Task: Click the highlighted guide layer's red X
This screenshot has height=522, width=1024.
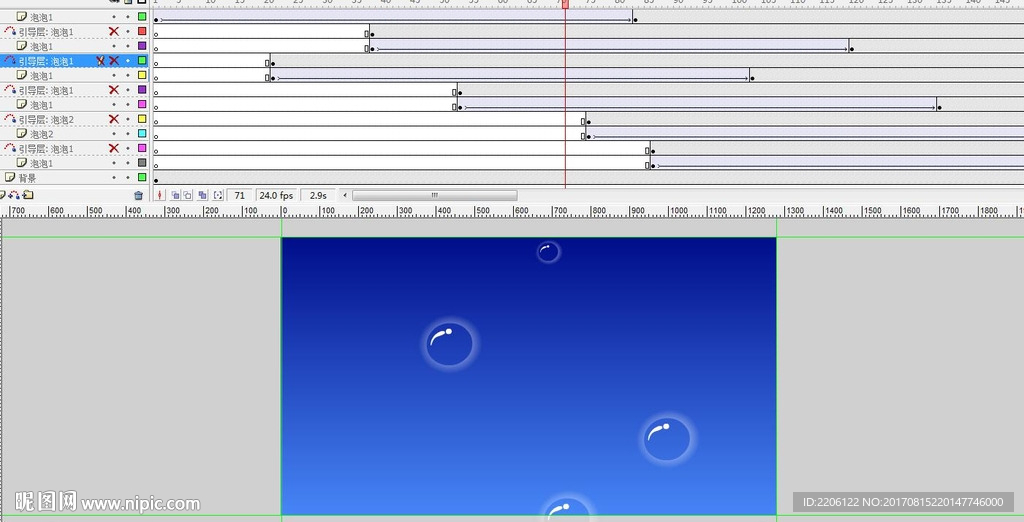Action: (x=114, y=61)
